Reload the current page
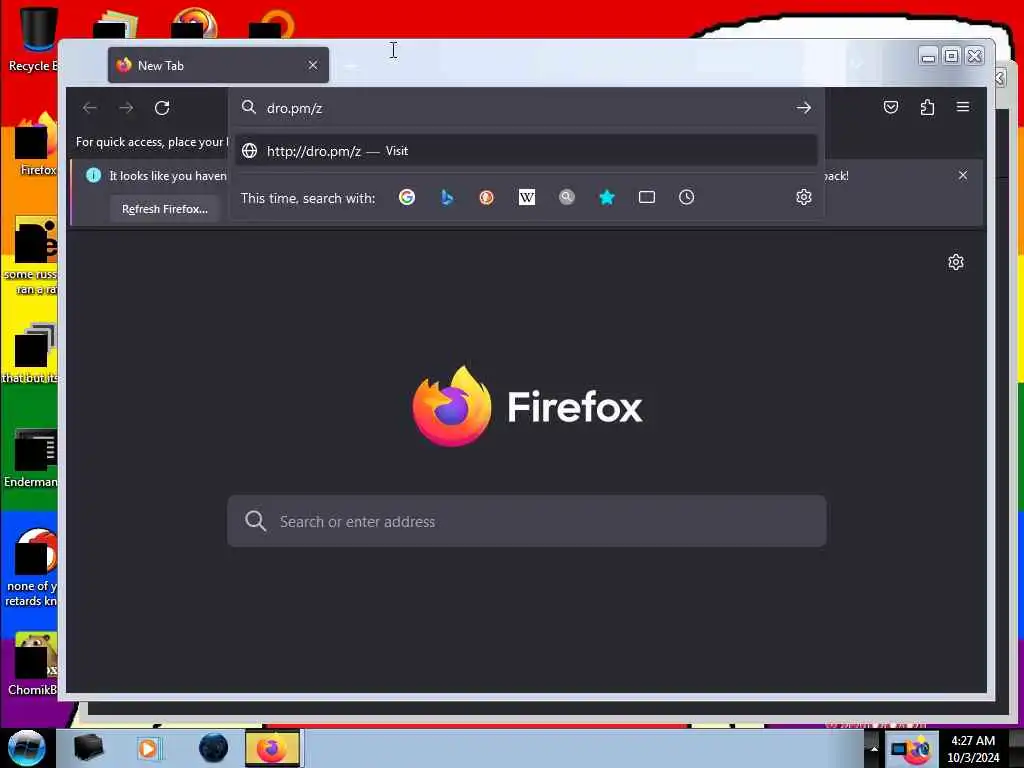Viewport: 1024px width, 768px height. [x=162, y=108]
